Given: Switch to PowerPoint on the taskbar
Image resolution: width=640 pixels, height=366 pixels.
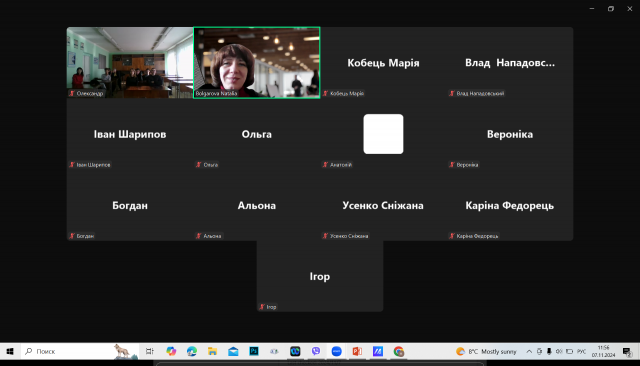Looking at the screenshot, I should (x=357, y=351).
